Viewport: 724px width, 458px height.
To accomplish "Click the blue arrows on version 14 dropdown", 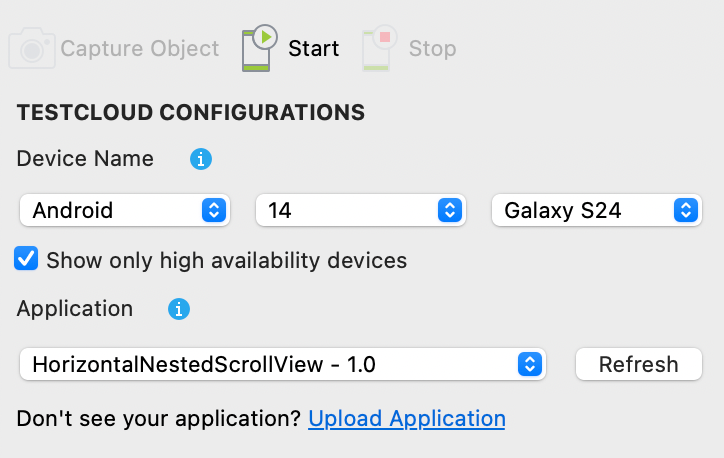I will coord(450,210).
